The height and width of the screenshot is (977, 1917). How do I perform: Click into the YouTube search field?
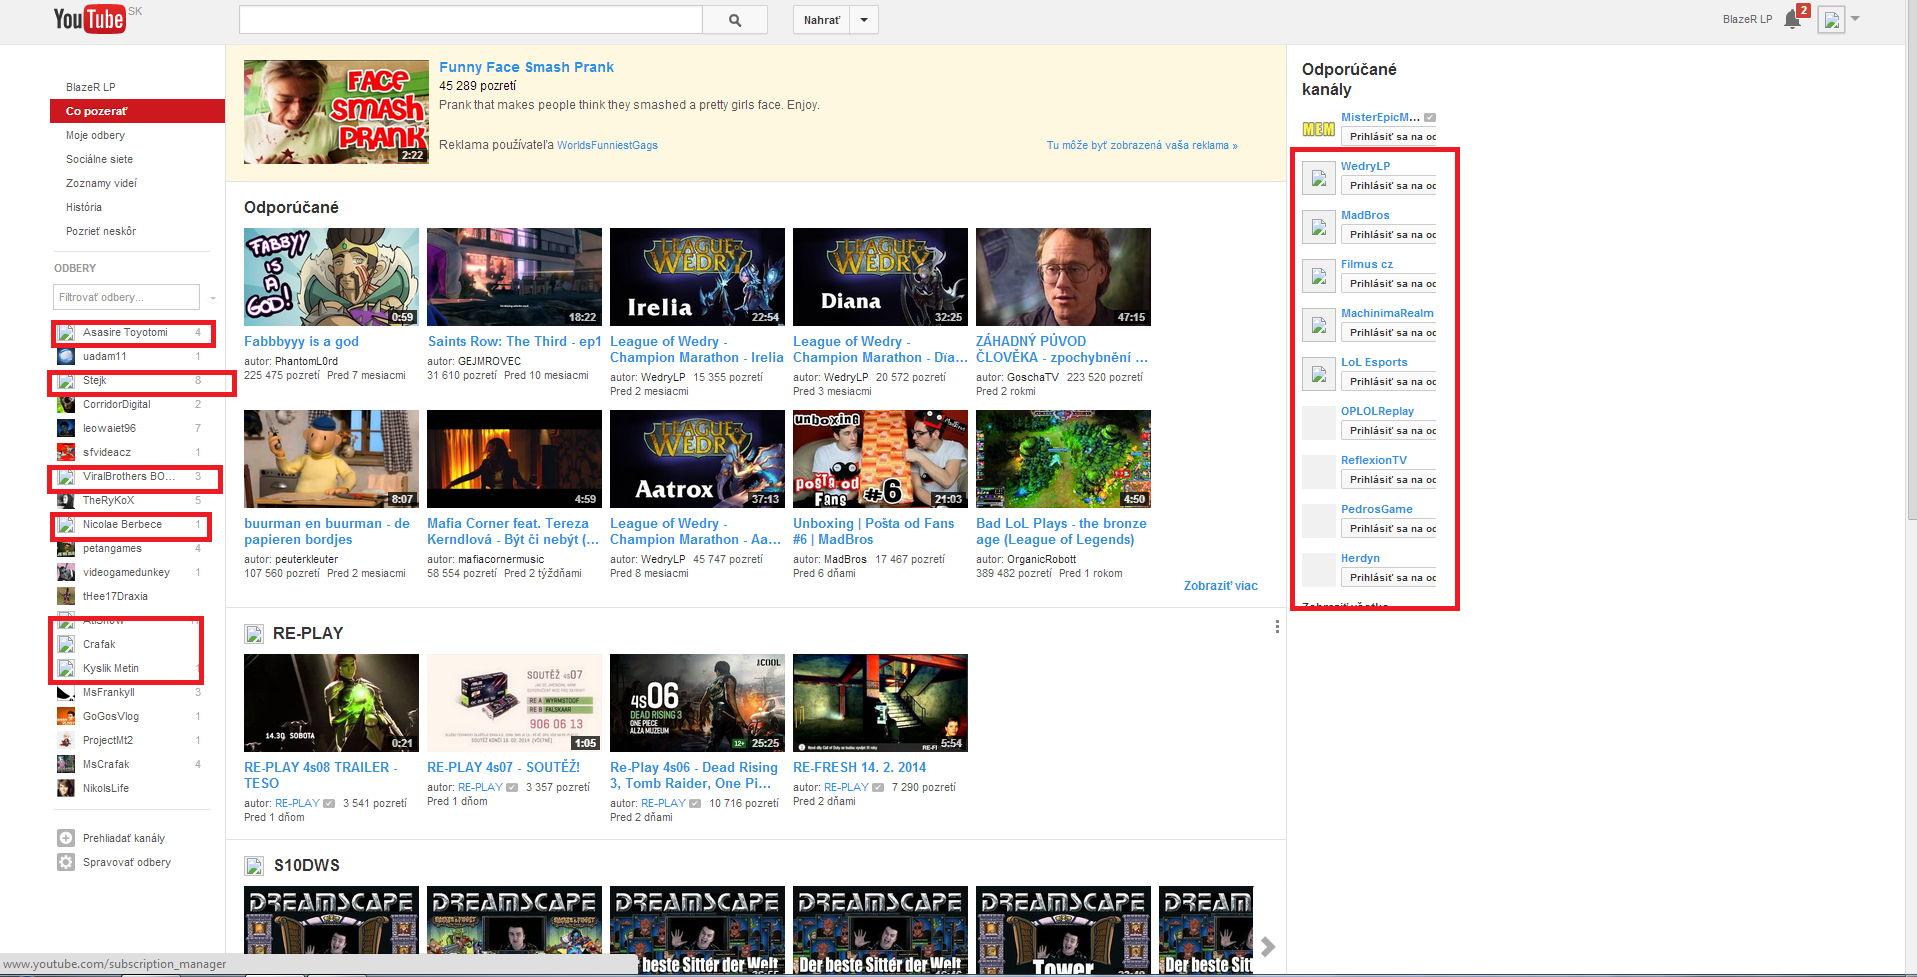click(471, 20)
